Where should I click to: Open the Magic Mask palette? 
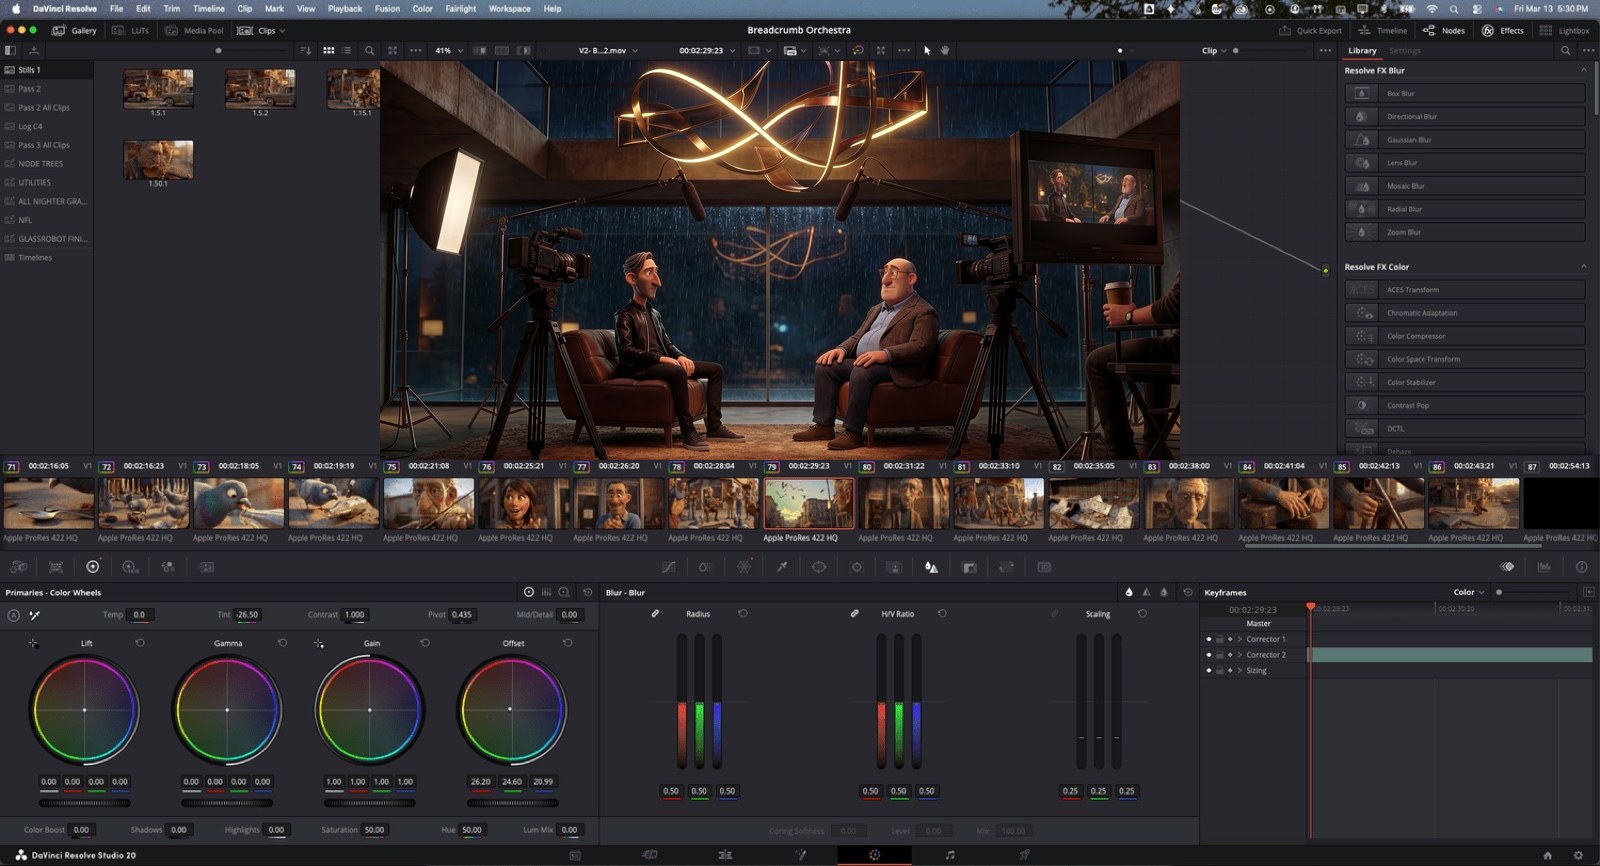pyautogui.click(x=894, y=567)
